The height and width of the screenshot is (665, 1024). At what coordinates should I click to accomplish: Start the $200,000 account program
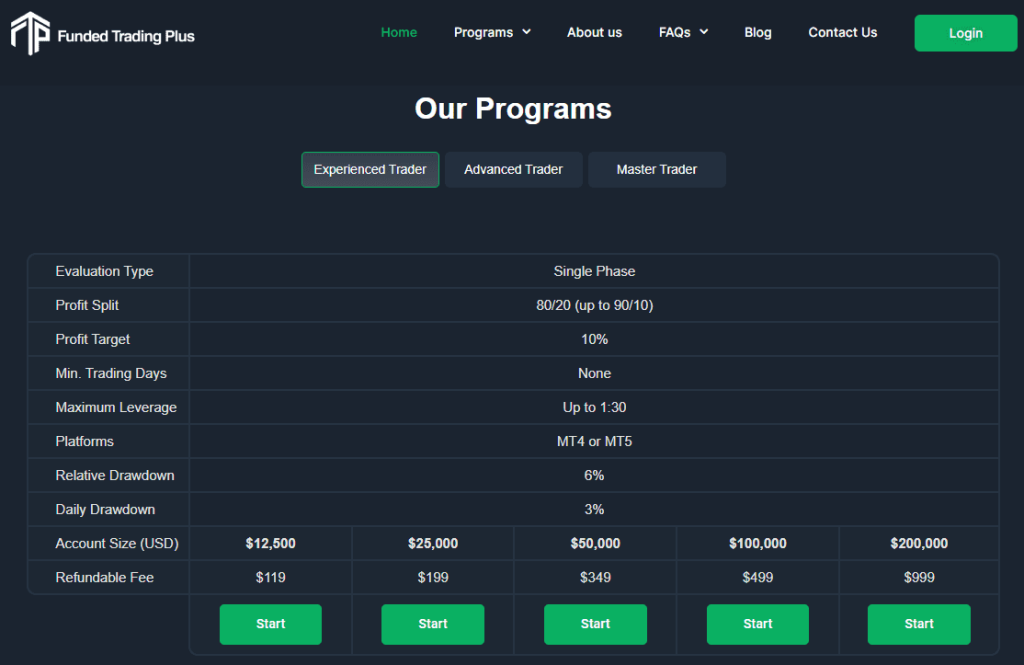919,624
